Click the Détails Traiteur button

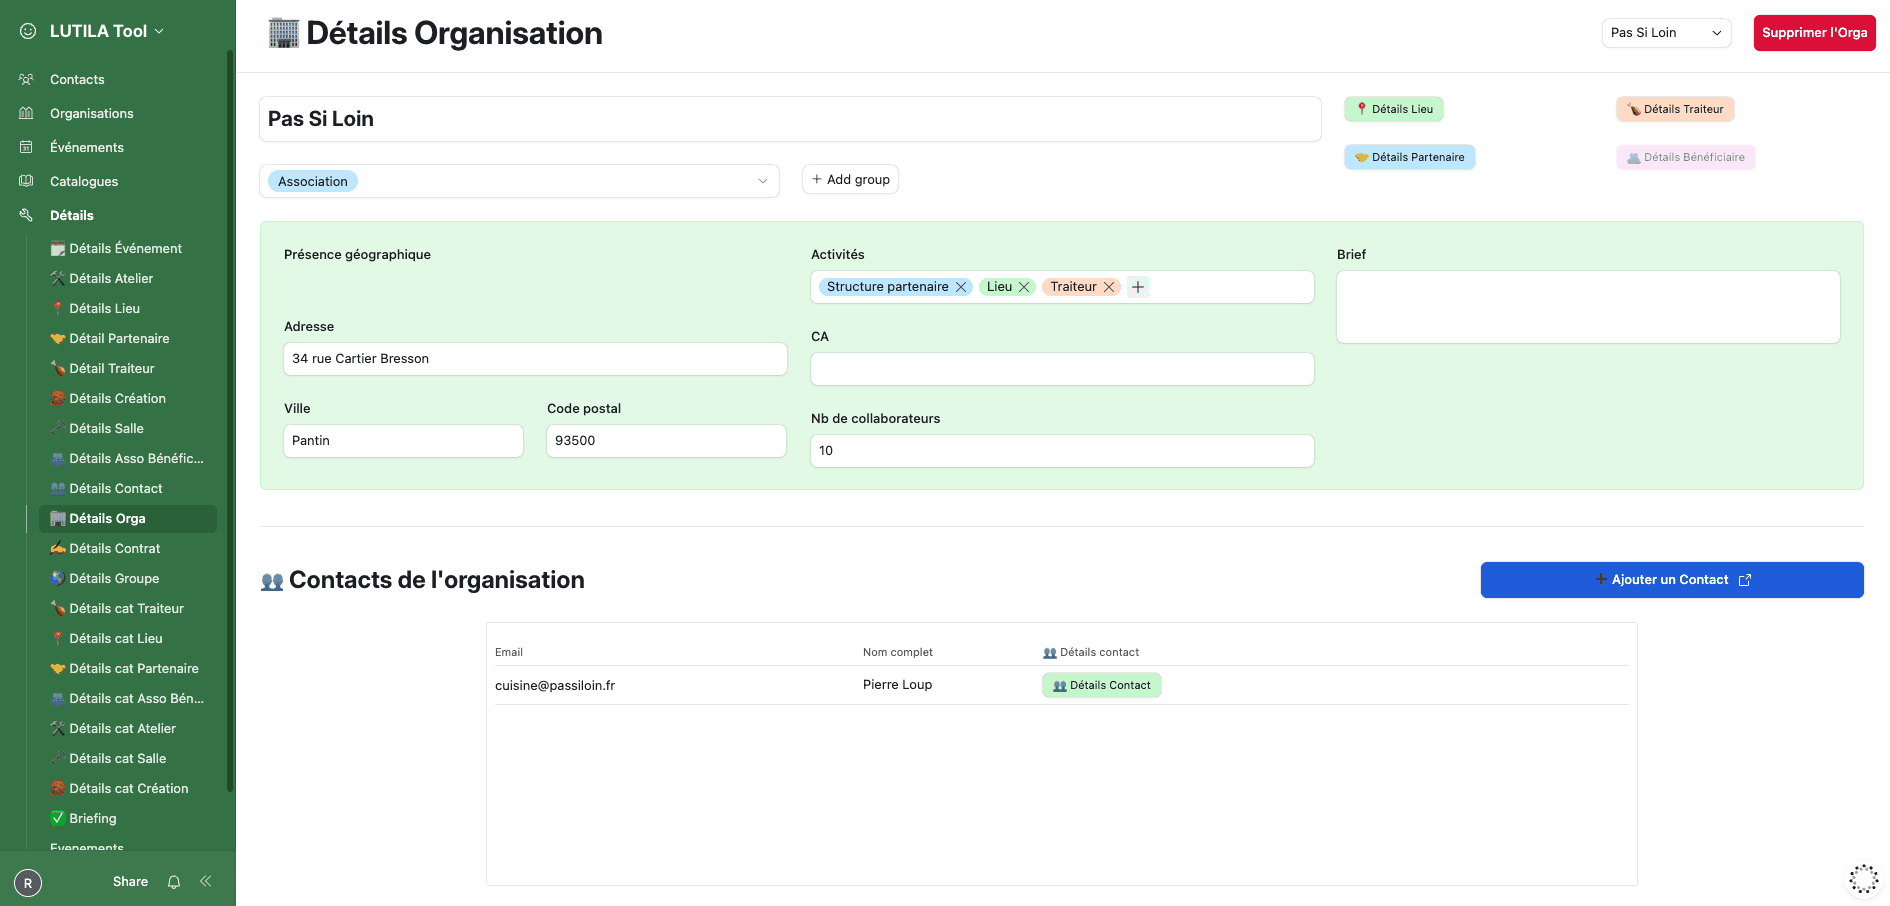[1675, 109]
